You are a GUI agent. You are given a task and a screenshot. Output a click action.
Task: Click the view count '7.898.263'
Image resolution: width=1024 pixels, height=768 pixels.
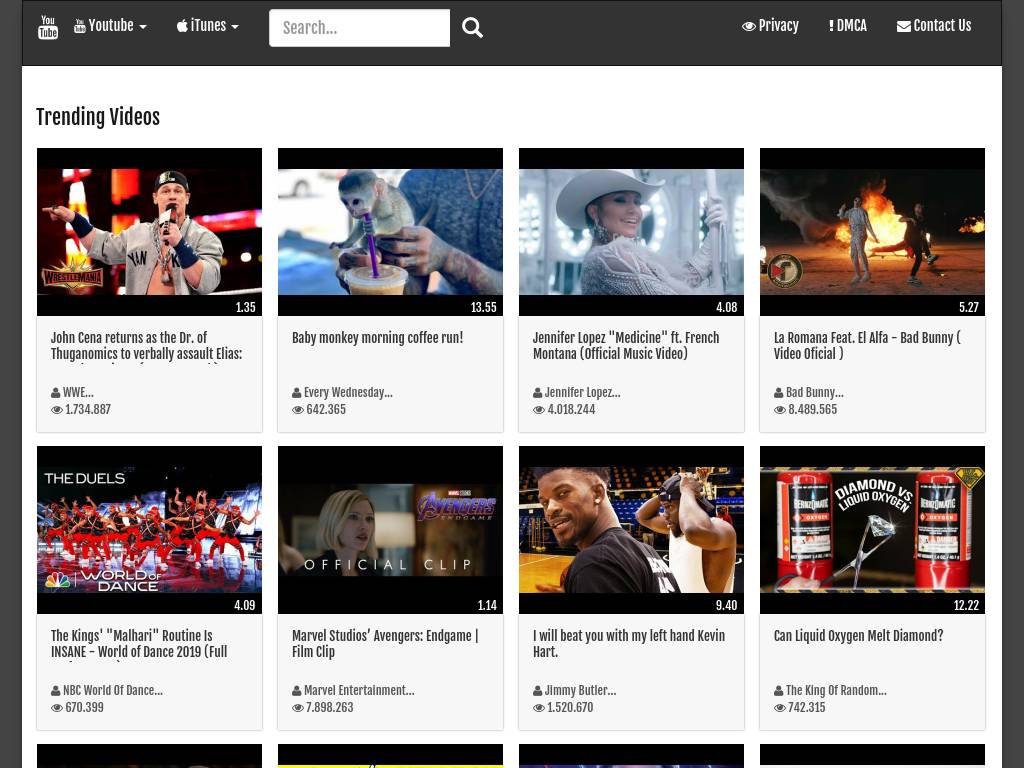coord(330,707)
